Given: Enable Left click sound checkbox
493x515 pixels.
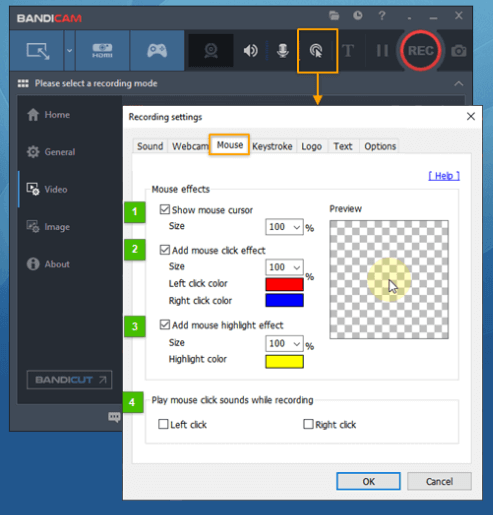Looking at the screenshot, I should [163, 424].
